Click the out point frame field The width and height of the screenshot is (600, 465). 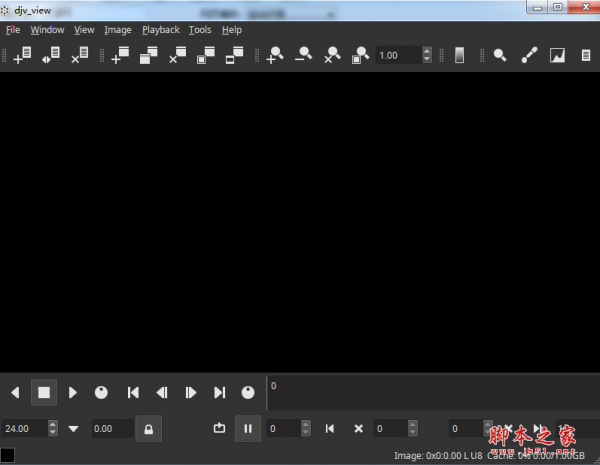click(x=466, y=429)
